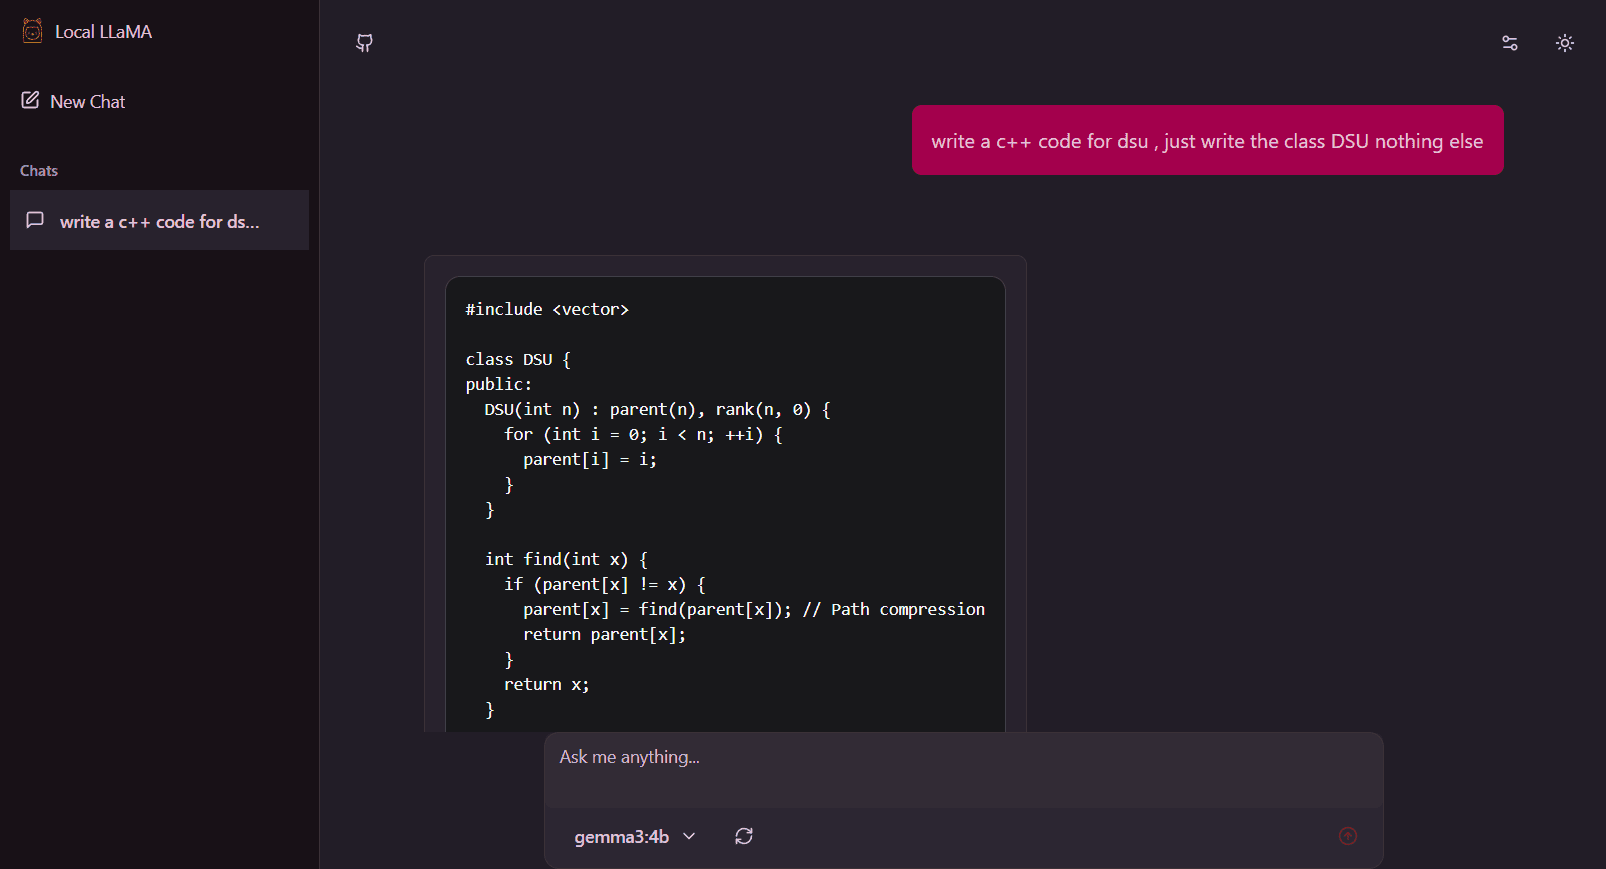
Task: Click the New Chat pencil icon
Action: (x=30, y=100)
